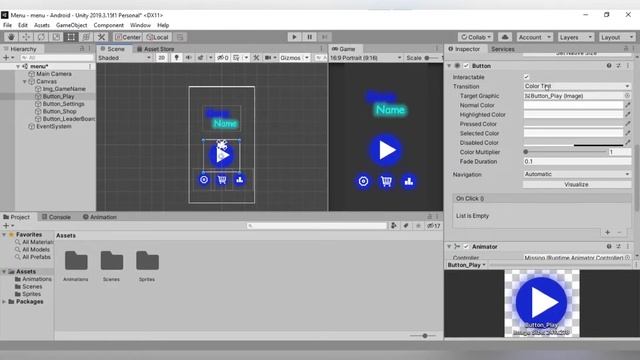The height and width of the screenshot is (360, 640).
Task: Click the Step frame button
Action: pos(324,37)
